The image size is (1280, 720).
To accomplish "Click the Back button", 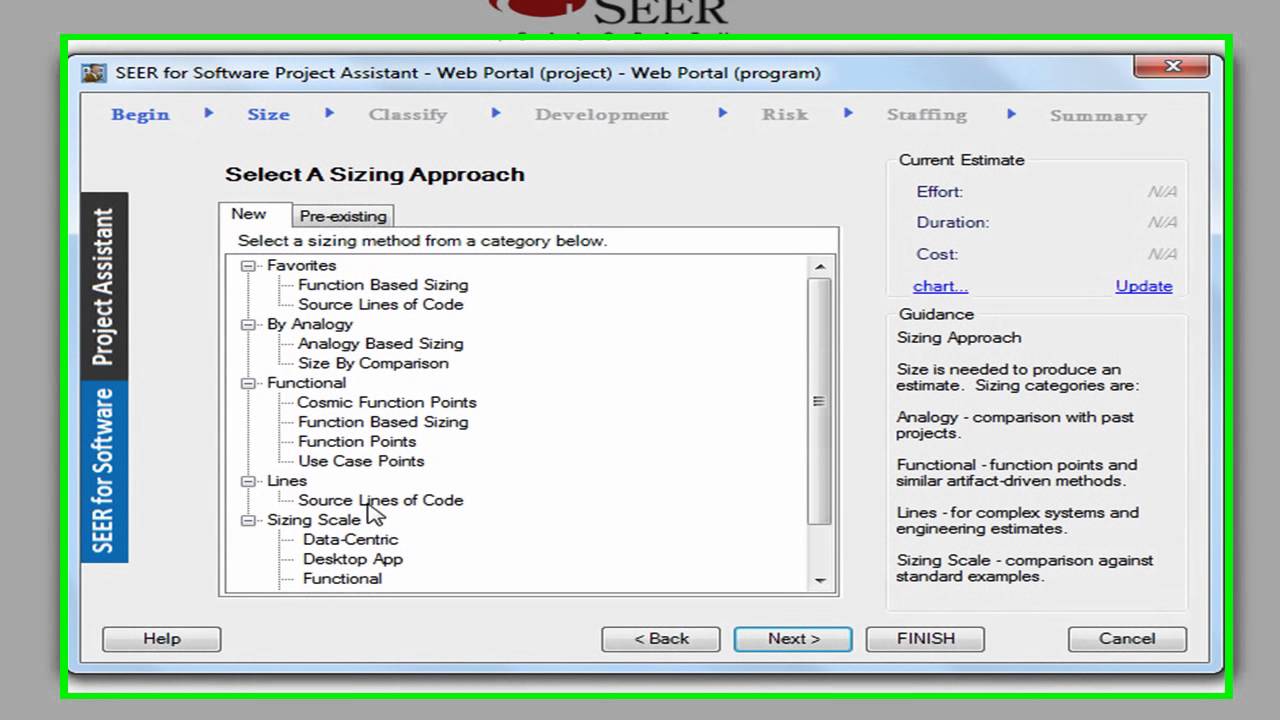I will coord(661,639).
